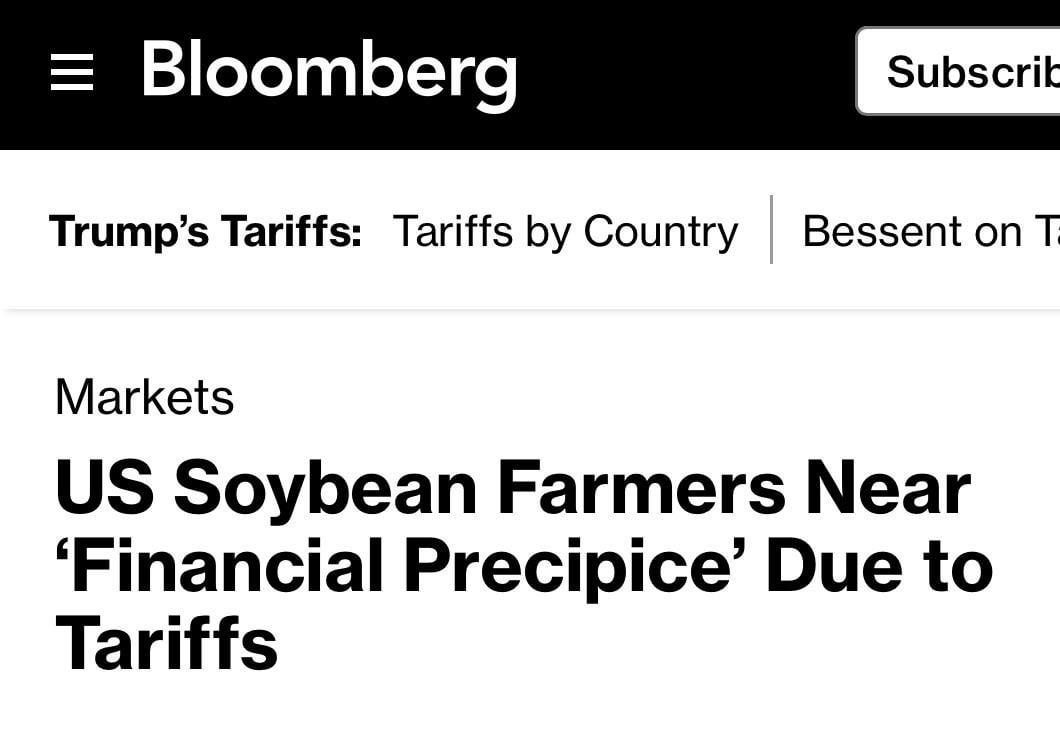Click the white space below the headline
Viewport: 1060px width, 729px height.
pyautogui.click(x=530, y=703)
